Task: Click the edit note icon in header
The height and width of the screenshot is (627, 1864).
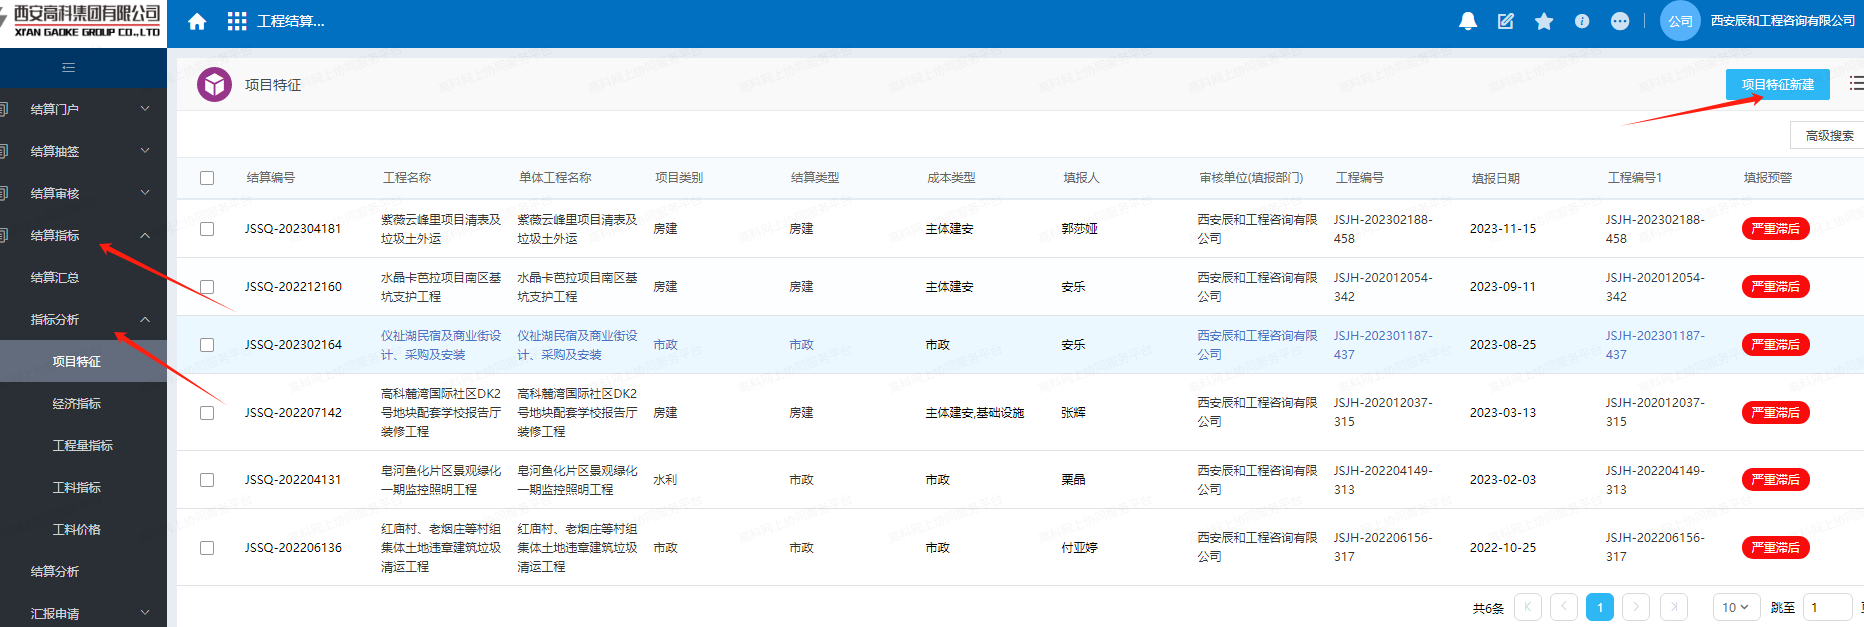Action: tap(1506, 21)
